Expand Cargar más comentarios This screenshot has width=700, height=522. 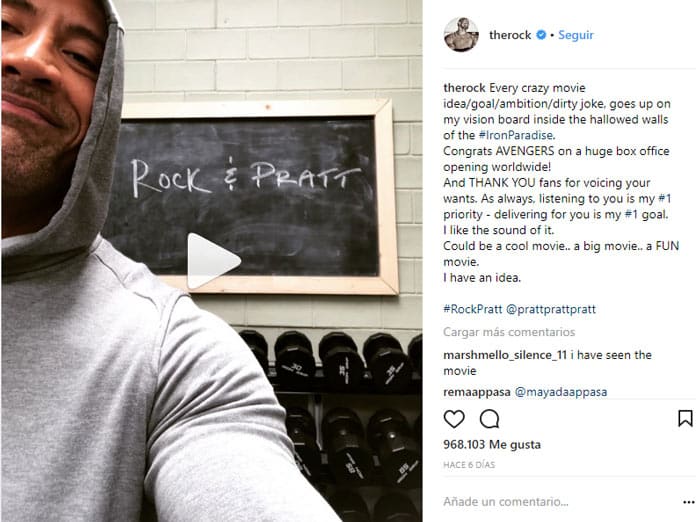[509, 332]
